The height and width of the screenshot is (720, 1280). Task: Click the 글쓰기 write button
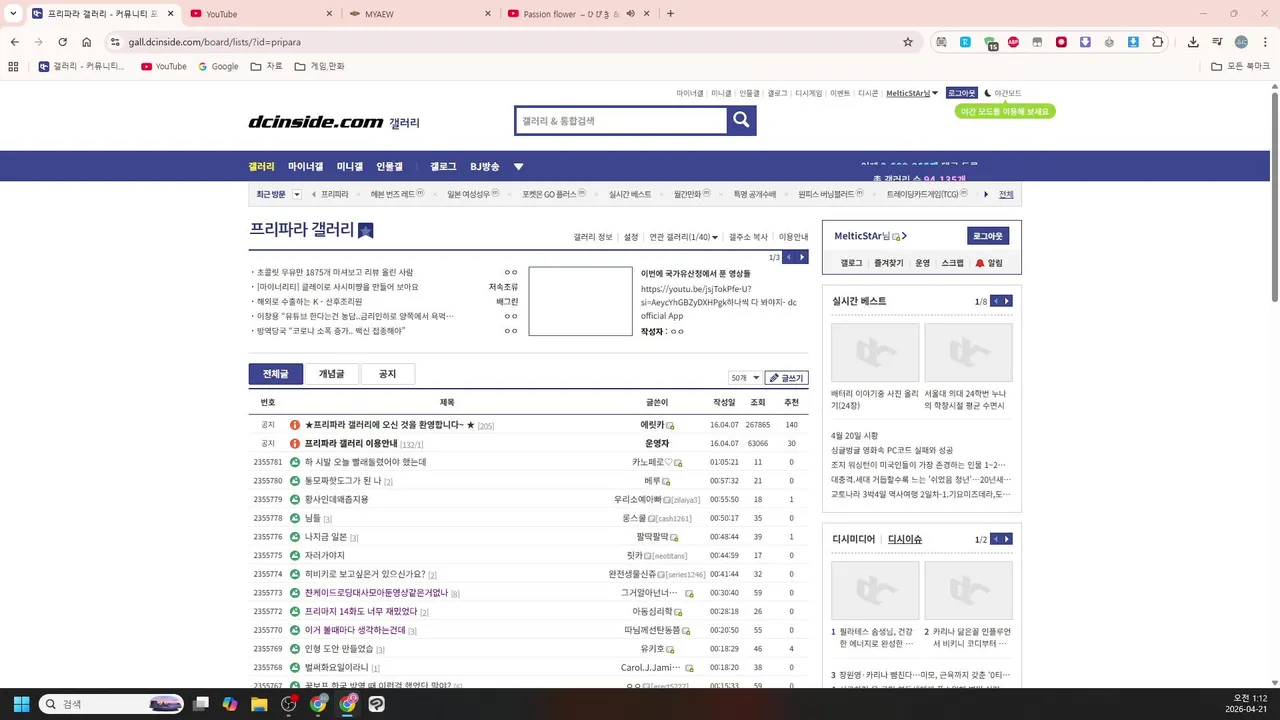click(786, 378)
